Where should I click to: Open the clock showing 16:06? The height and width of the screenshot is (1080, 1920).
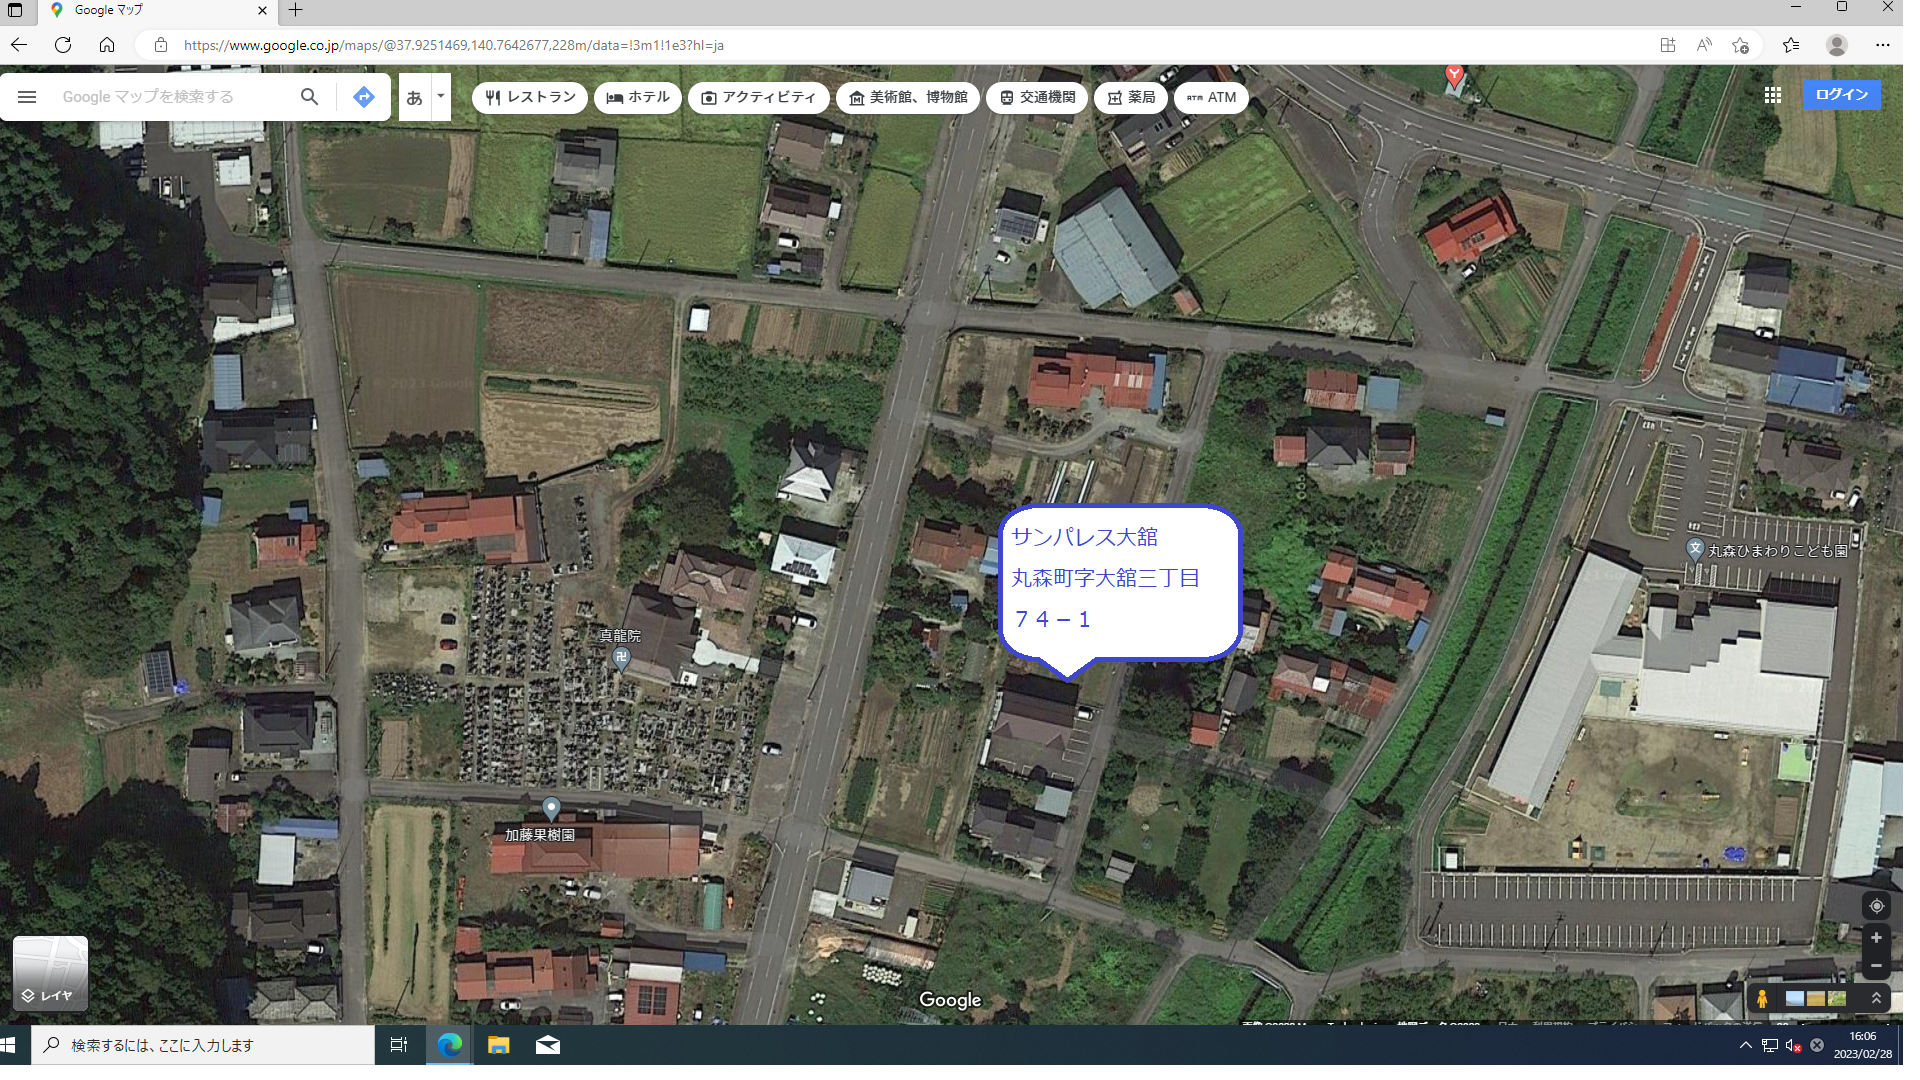(x=1862, y=1045)
